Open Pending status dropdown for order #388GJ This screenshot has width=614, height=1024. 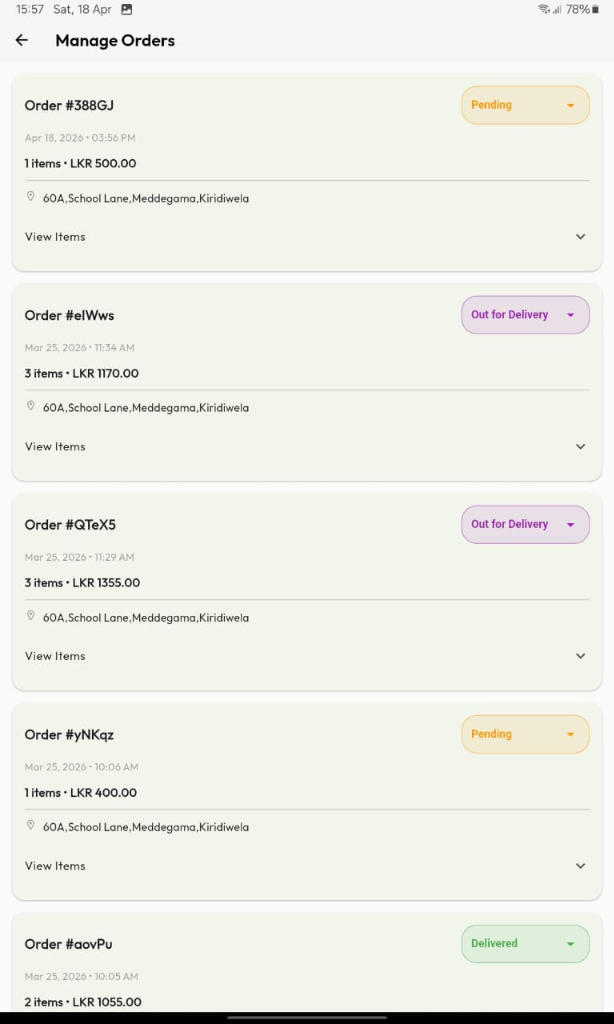point(525,105)
